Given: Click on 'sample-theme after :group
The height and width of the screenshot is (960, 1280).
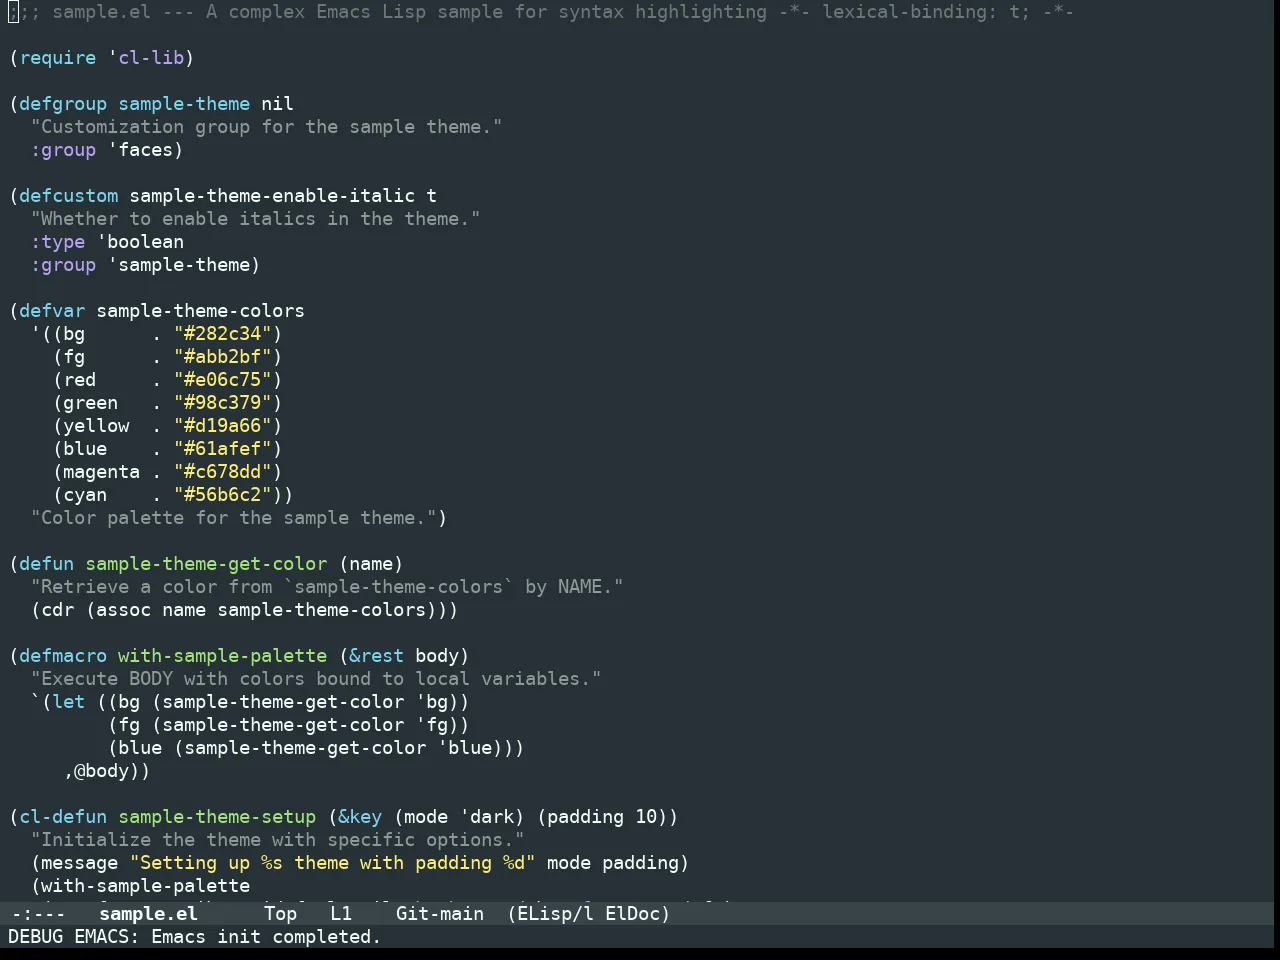Looking at the screenshot, I should (179, 265).
